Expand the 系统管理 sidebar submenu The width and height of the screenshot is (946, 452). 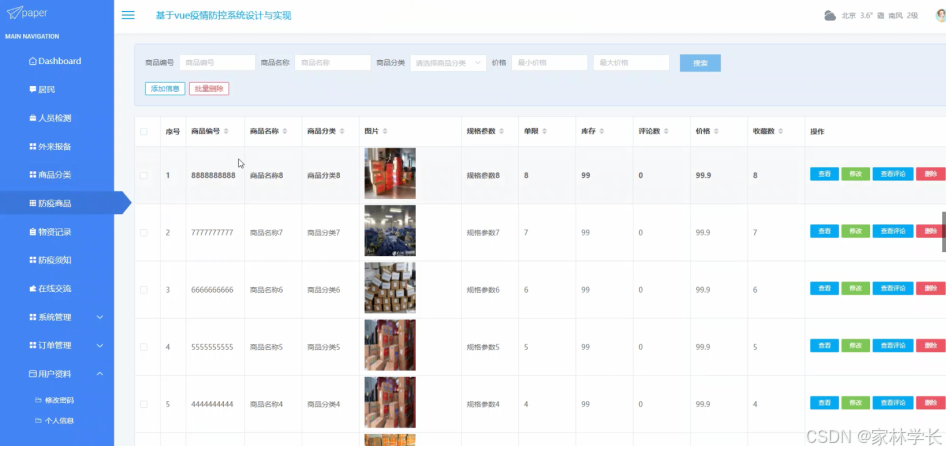(x=100, y=317)
